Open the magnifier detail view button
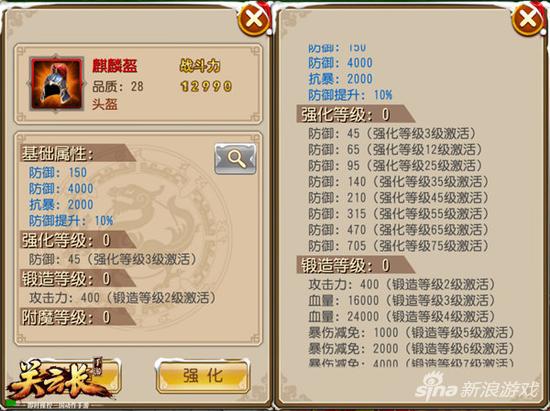Viewport: 550px width, 411px height. pyautogui.click(x=235, y=159)
